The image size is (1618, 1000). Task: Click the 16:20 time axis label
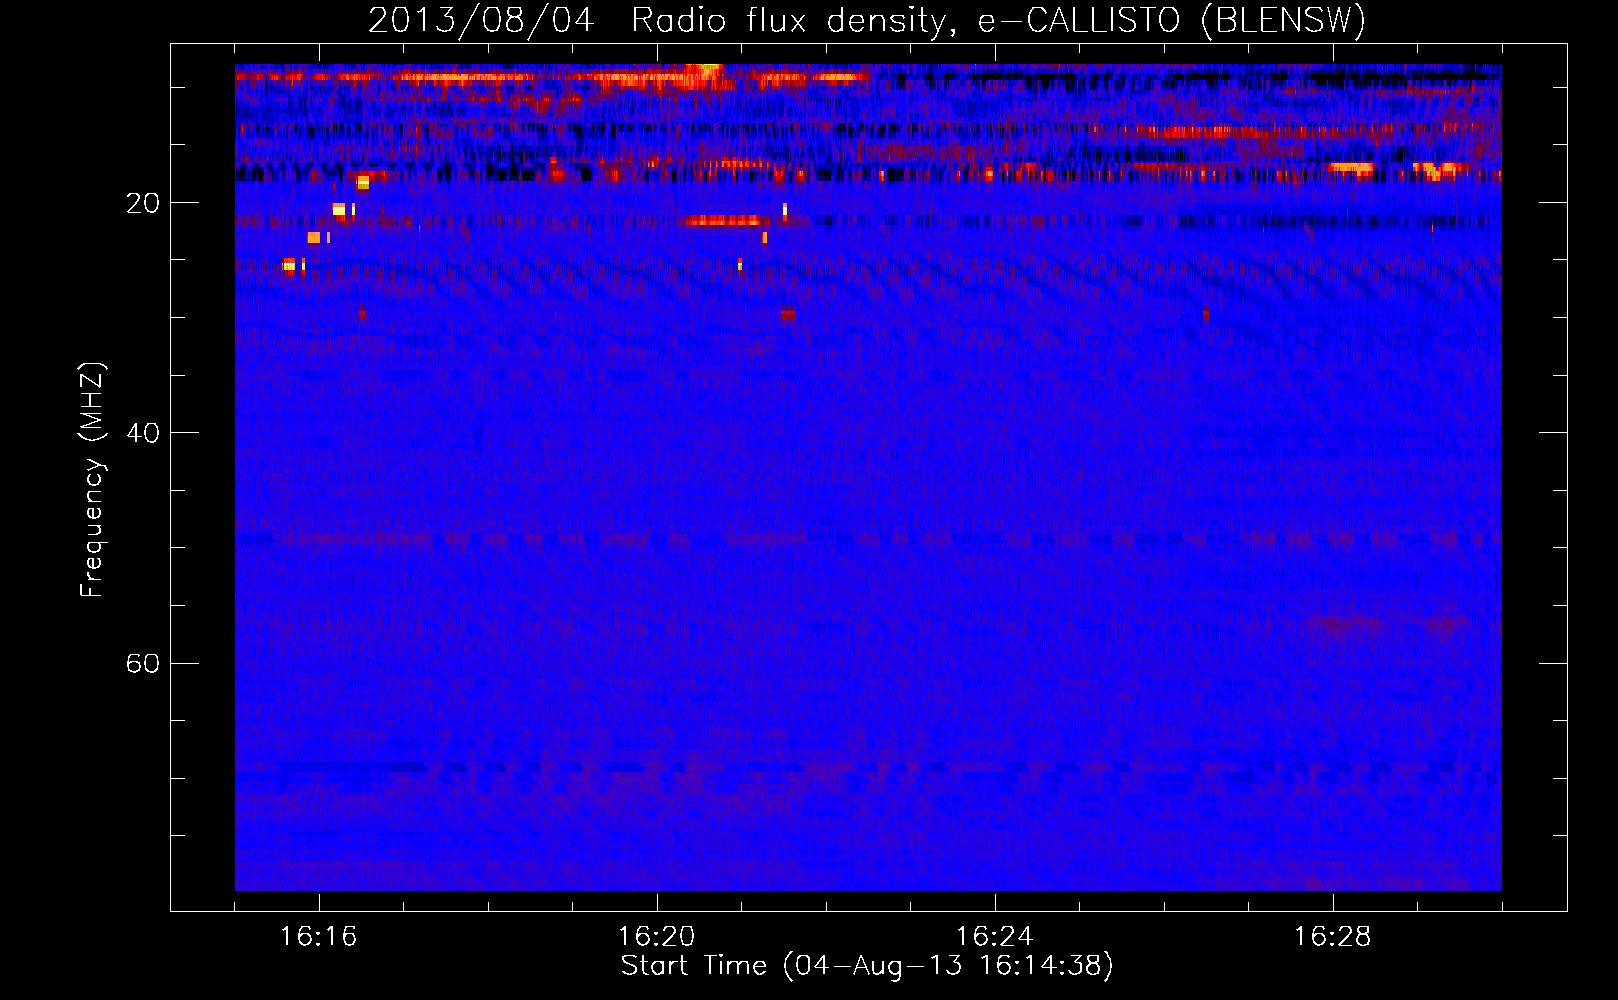tap(657, 937)
